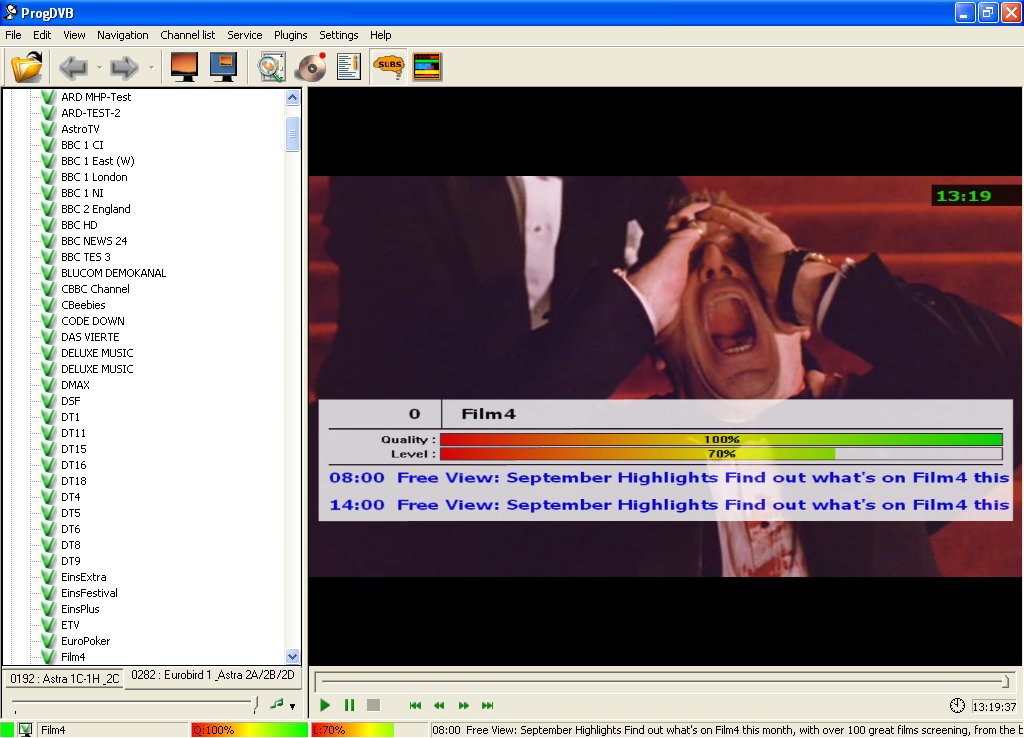The image size is (1024, 738).
Task: Click the Pause button
Action: 349,705
